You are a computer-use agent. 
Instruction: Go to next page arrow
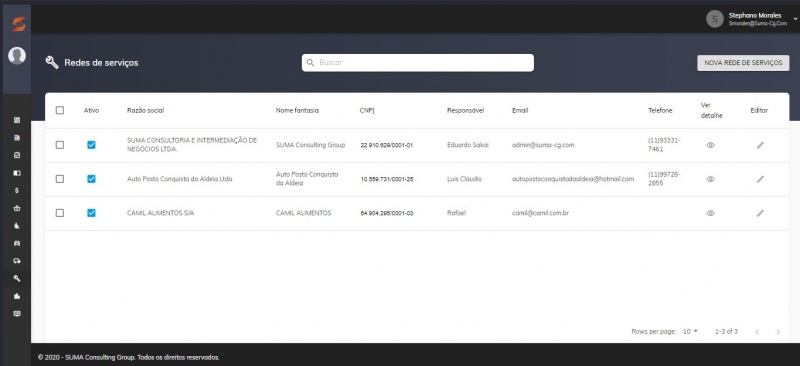(x=778, y=332)
